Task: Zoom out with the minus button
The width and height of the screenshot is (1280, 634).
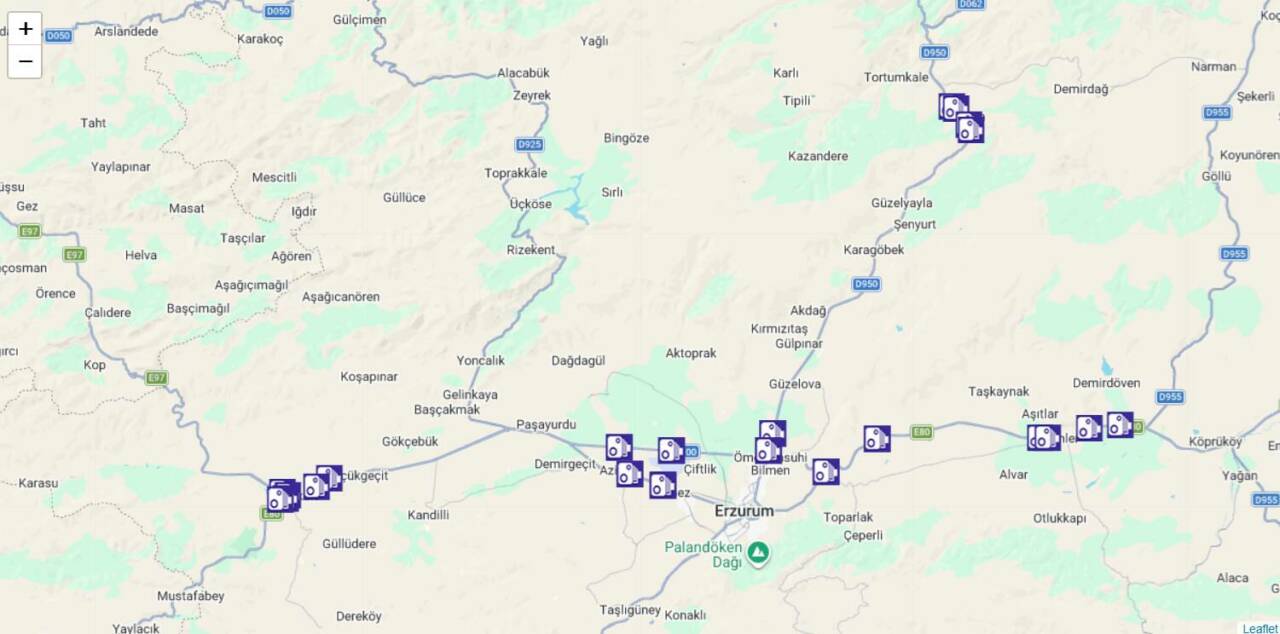Action: tap(25, 62)
